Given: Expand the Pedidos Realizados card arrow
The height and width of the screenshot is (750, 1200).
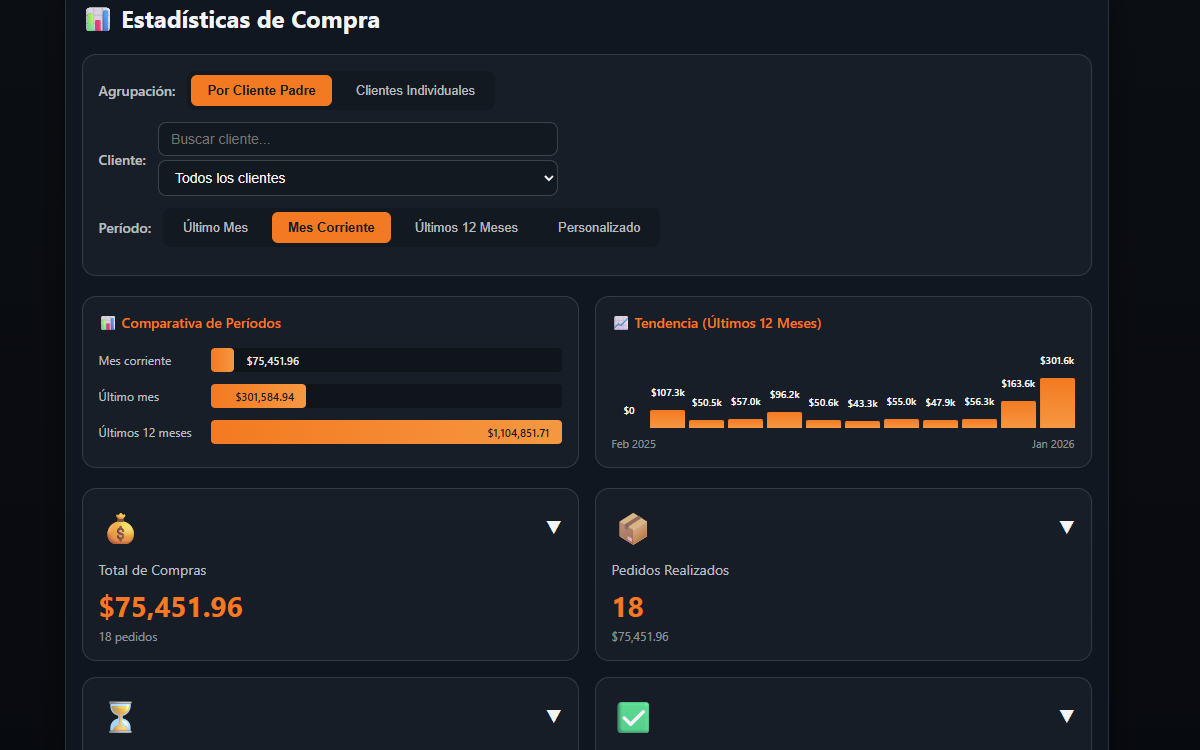Looking at the screenshot, I should tap(1067, 527).
